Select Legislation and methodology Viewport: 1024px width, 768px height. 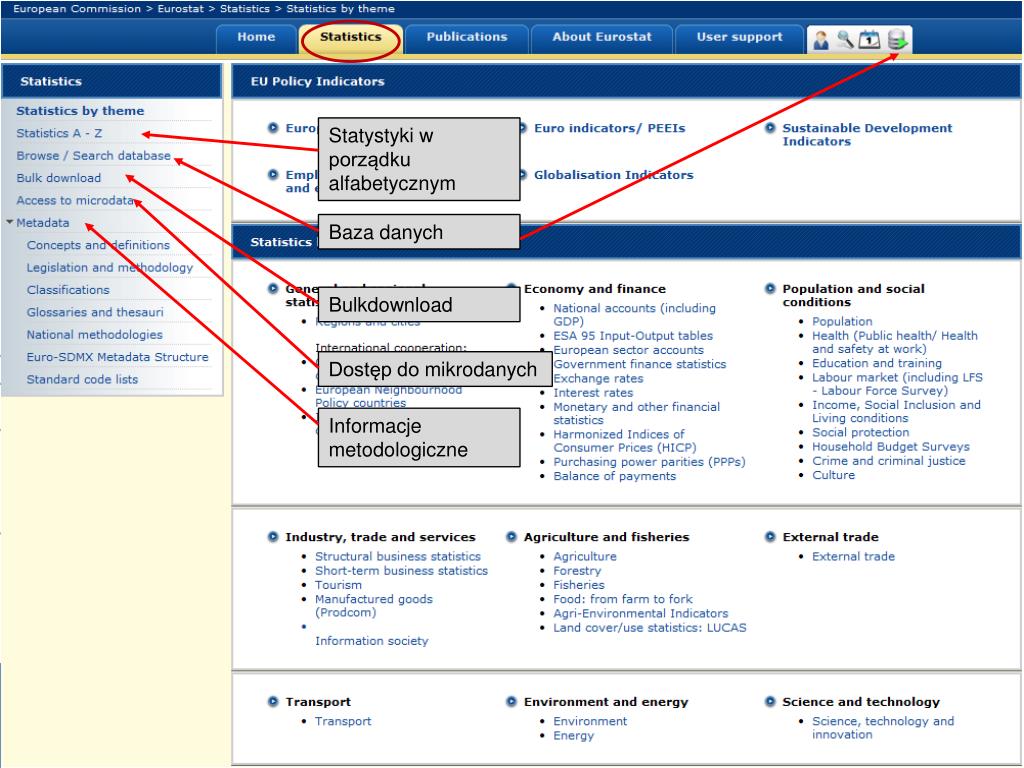(x=110, y=267)
